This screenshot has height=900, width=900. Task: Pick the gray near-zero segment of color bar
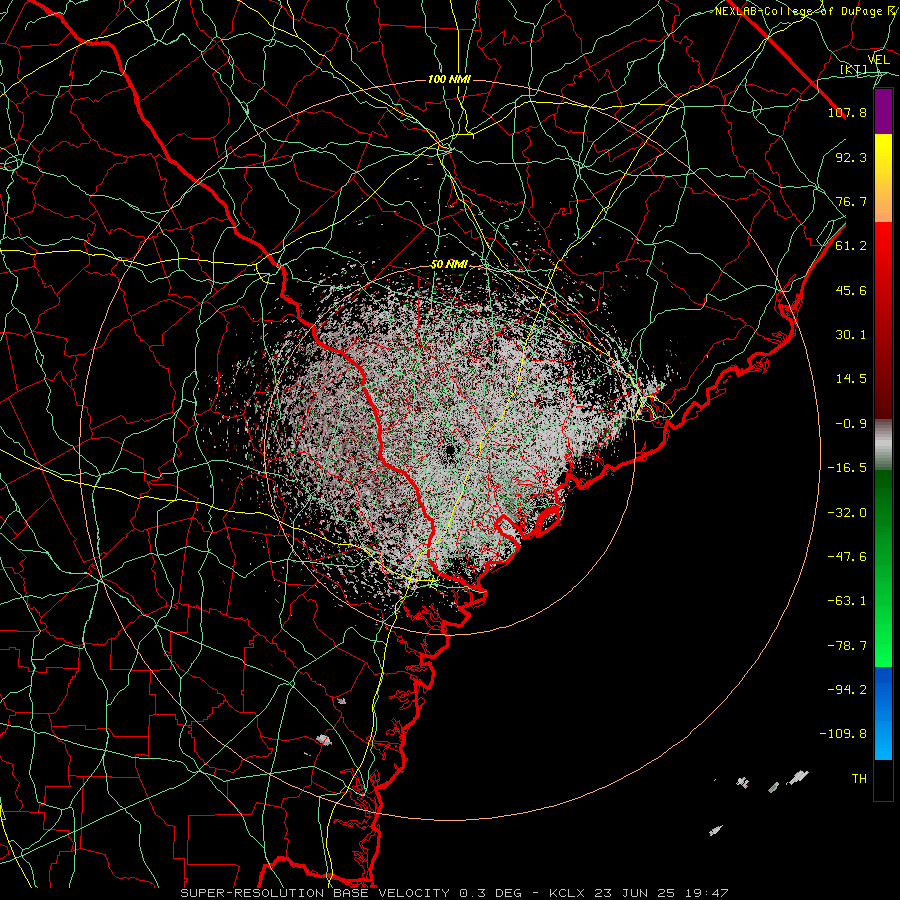click(883, 445)
